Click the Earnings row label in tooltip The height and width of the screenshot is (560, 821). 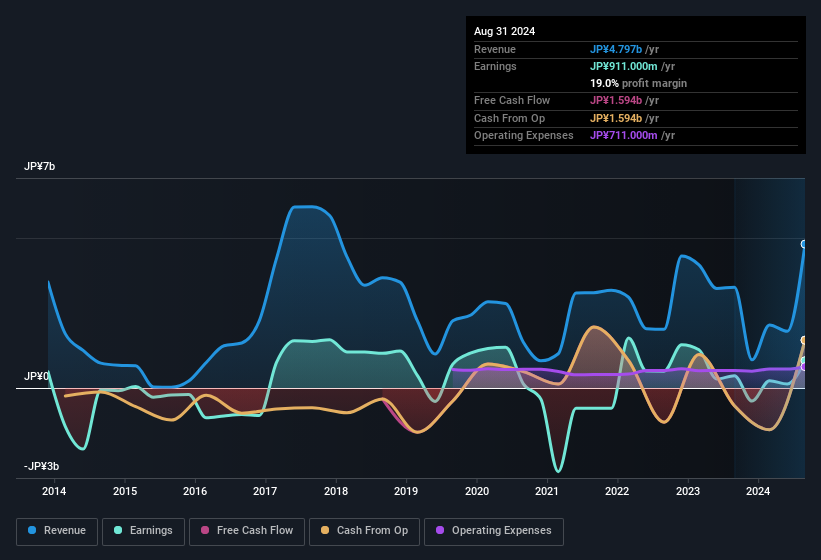[x=495, y=66]
